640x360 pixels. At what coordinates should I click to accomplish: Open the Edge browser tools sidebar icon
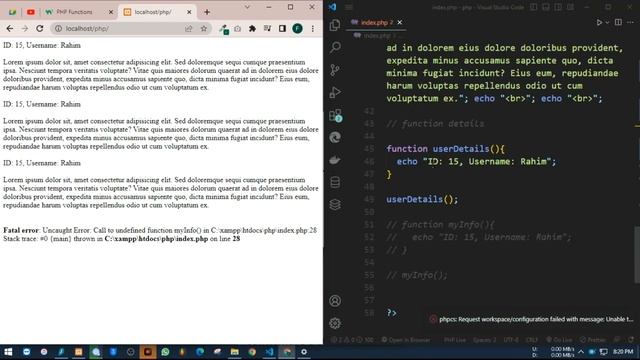[335, 138]
